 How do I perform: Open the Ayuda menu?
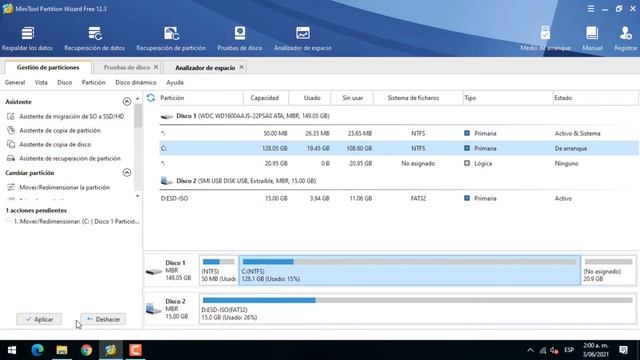pyautogui.click(x=175, y=82)
